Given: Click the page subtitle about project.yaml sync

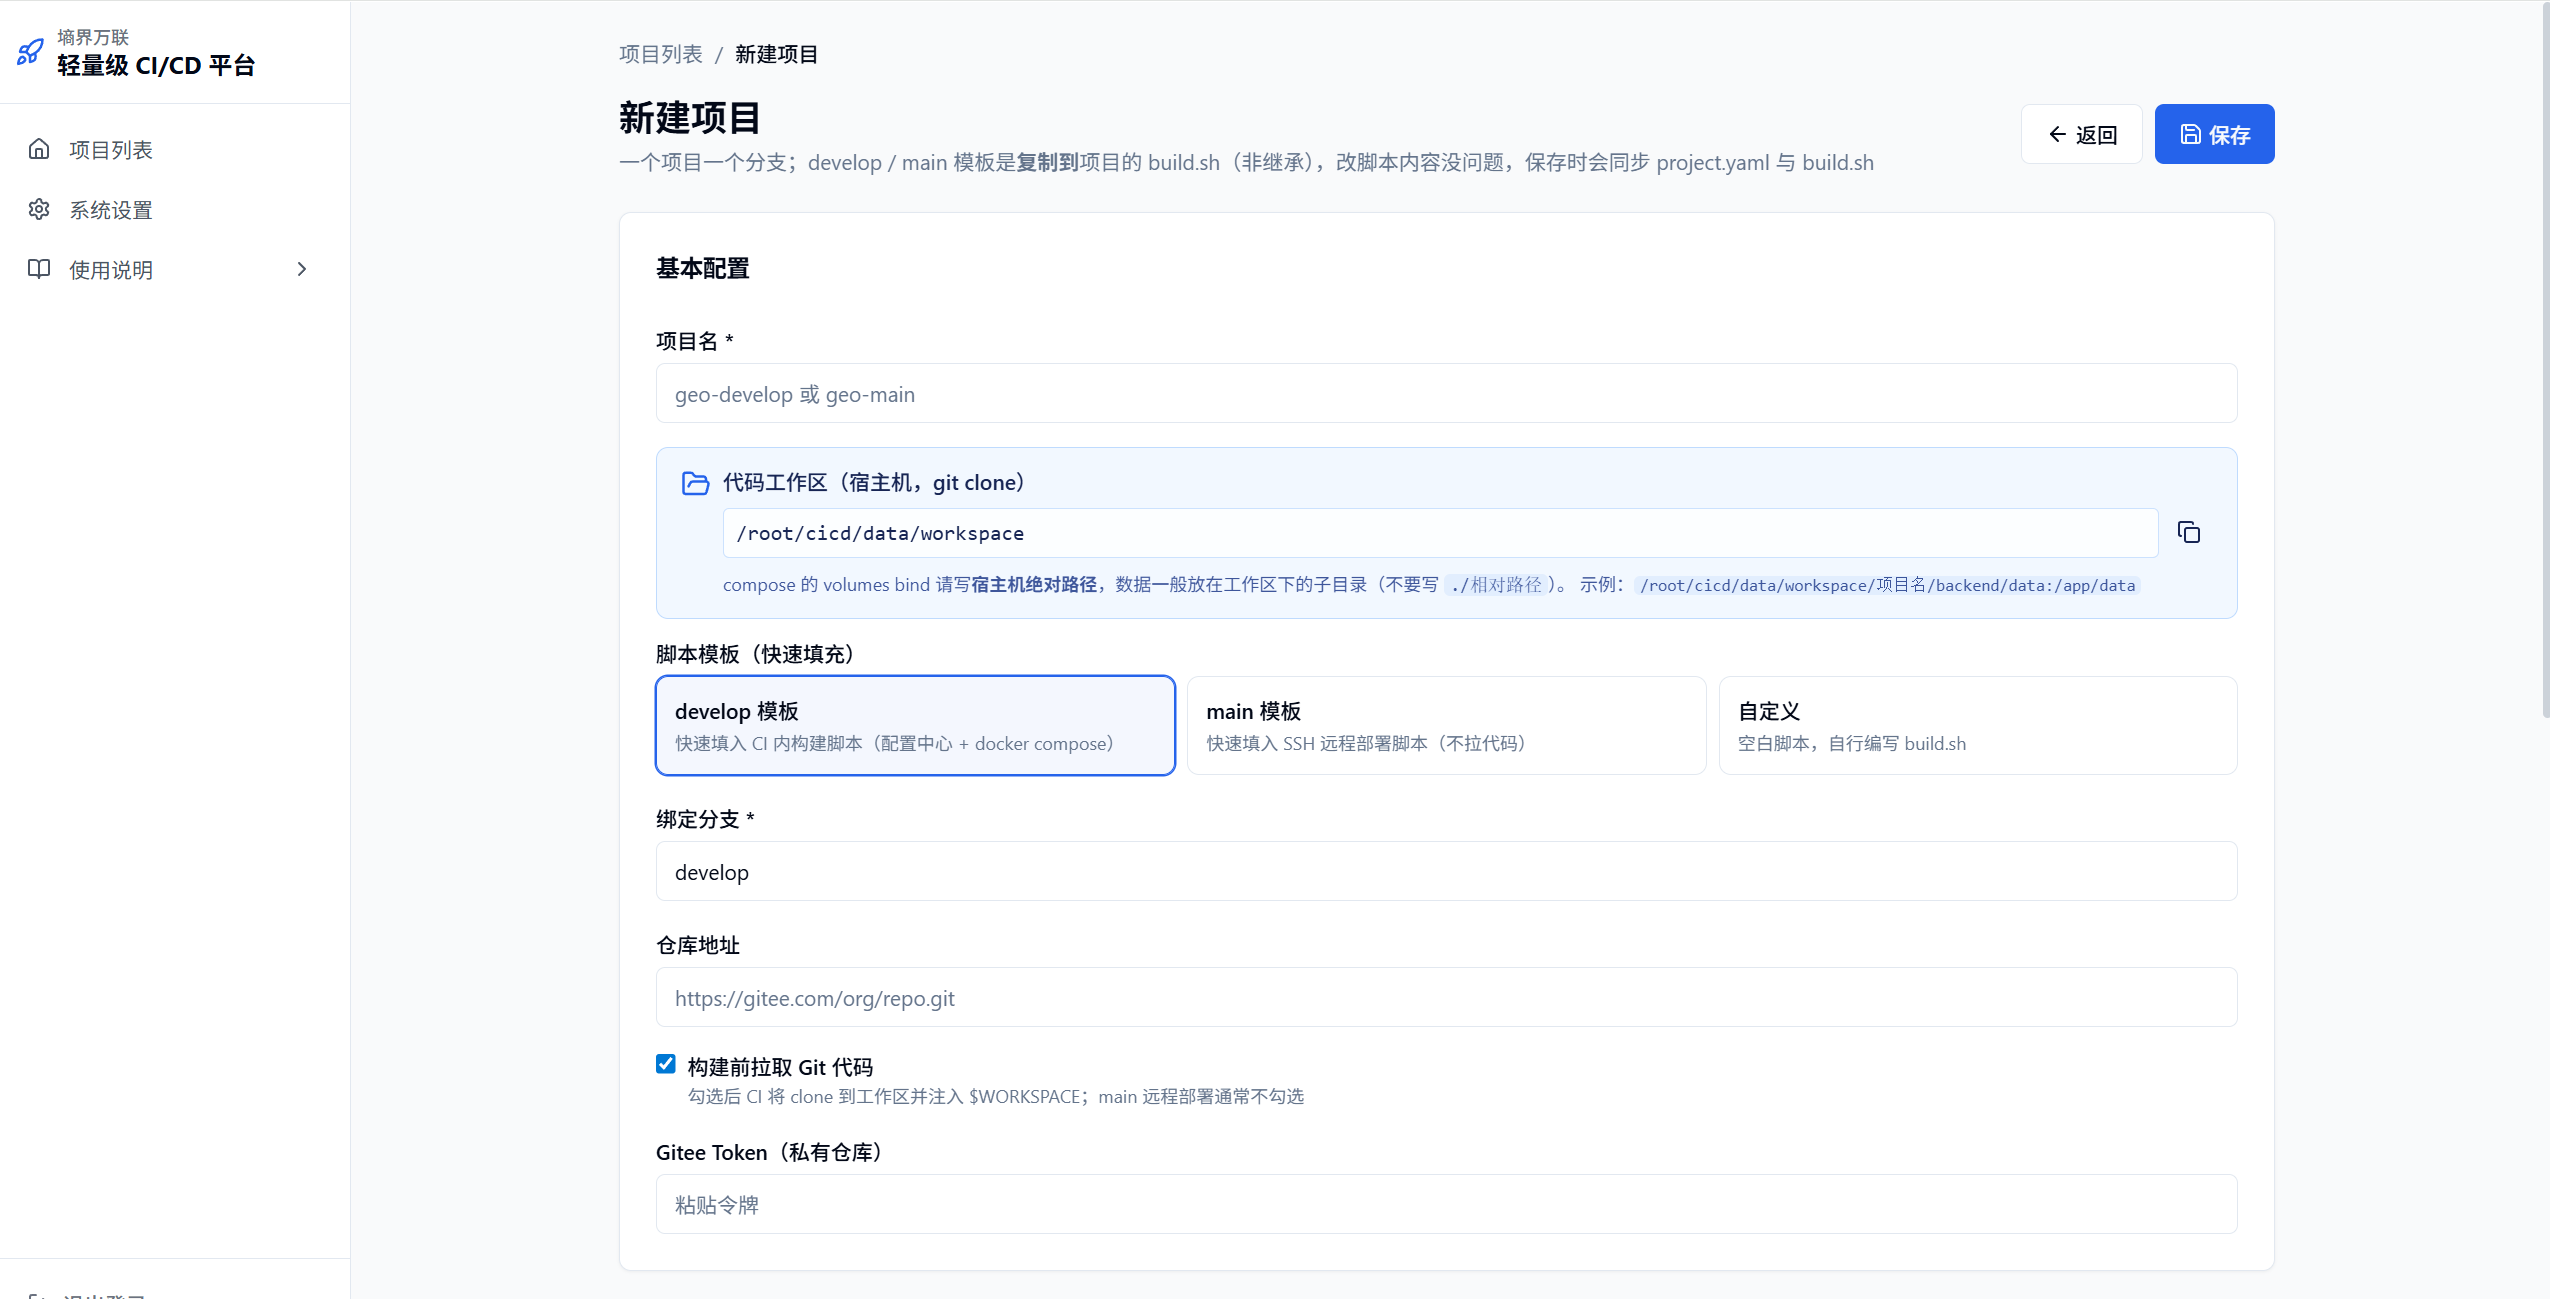Looking at the screenshot, I should (1246, 163).
